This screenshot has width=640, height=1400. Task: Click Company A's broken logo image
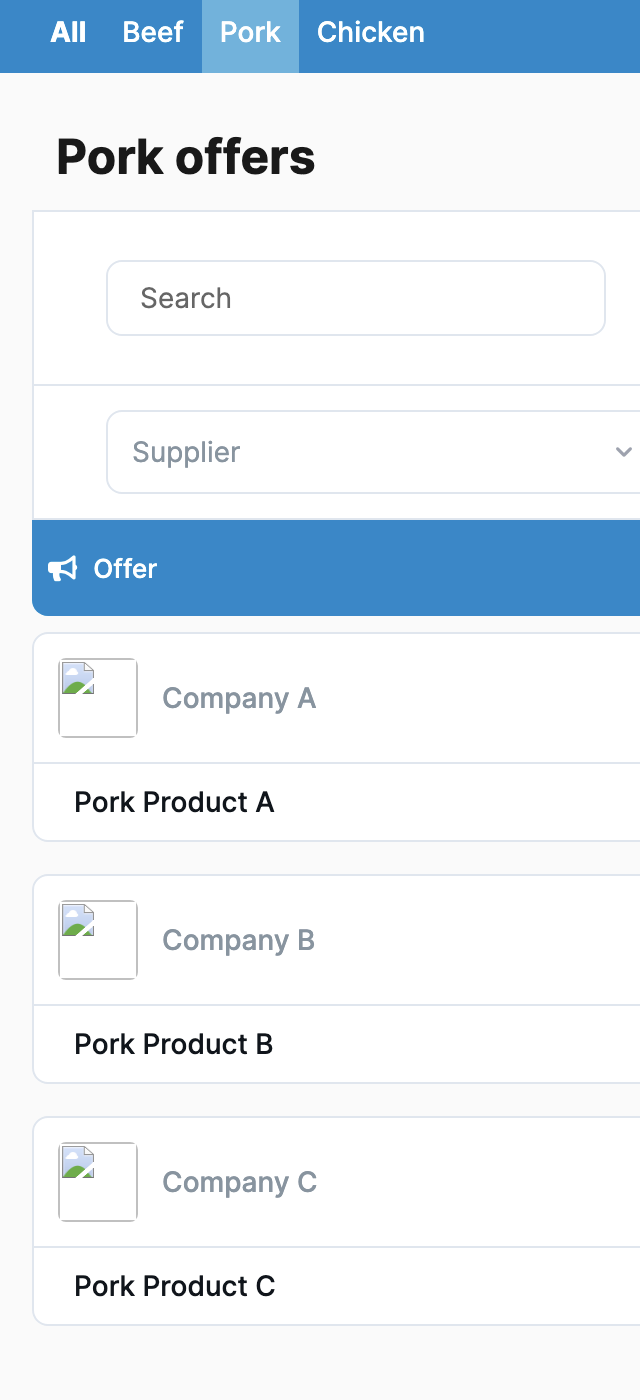pos(98,698)
